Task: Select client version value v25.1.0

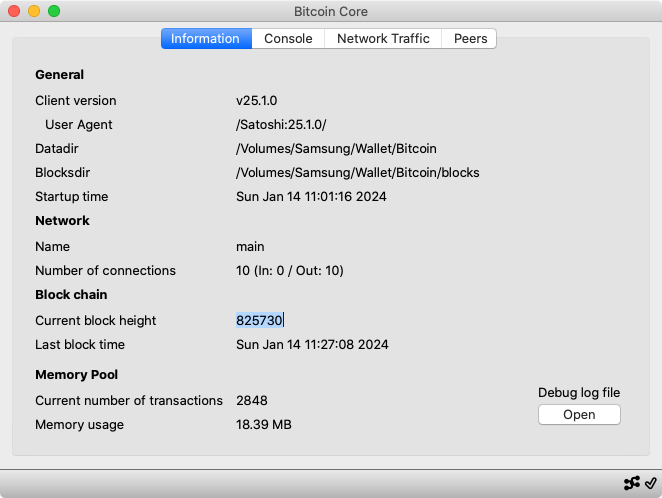Action: pyautogui.click(x=257, y=100)
